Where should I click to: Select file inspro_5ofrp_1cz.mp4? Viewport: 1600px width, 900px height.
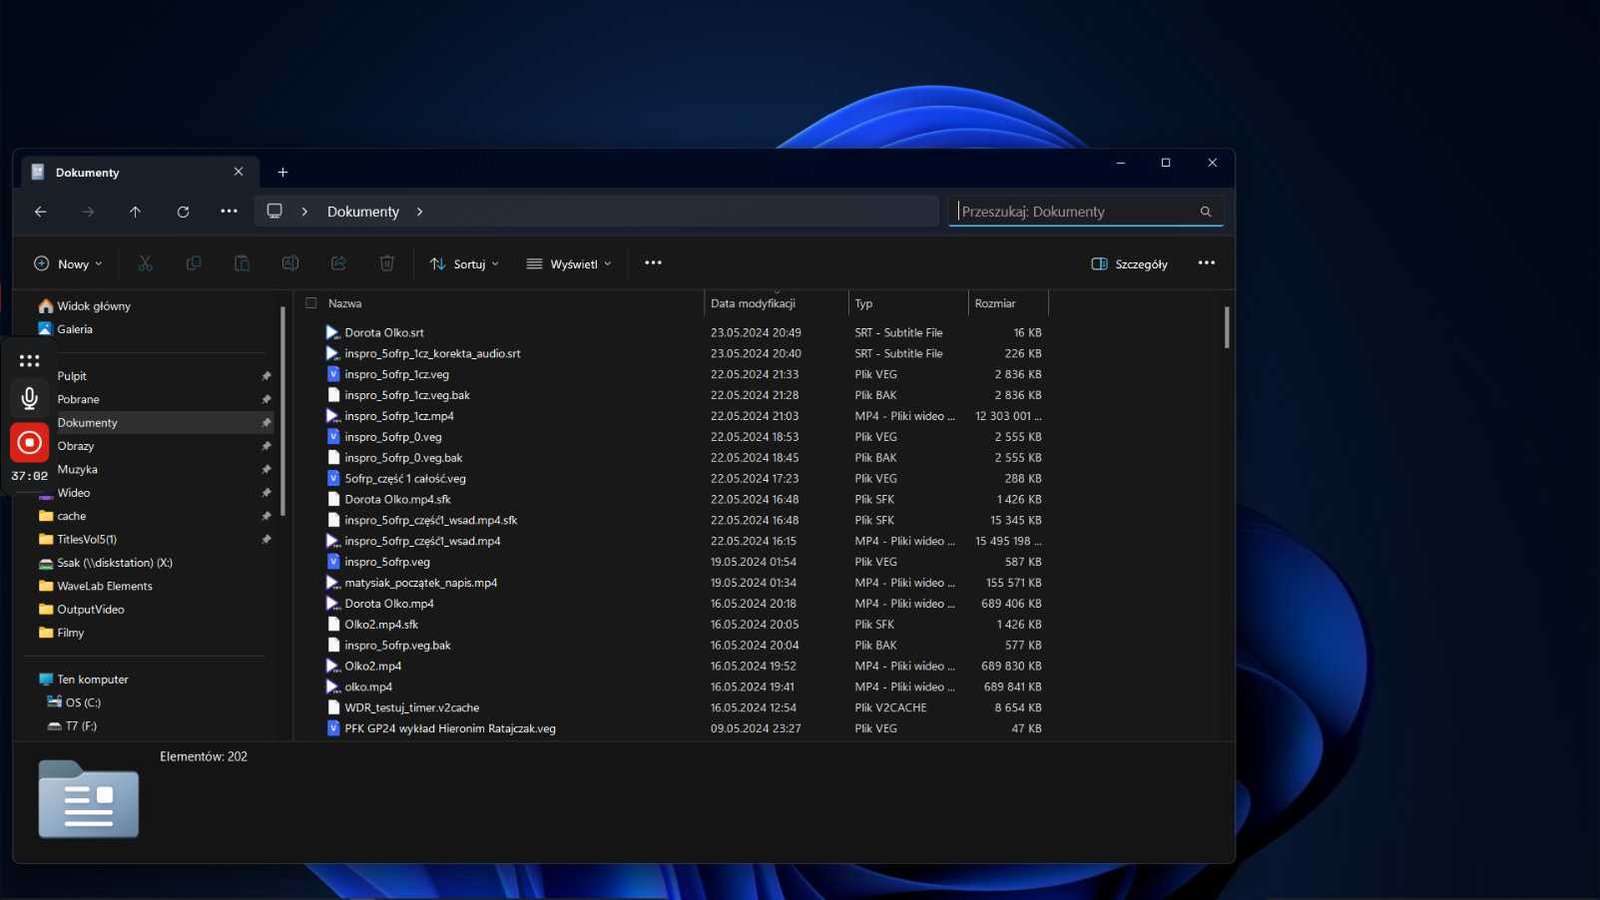tap(399, 416)
